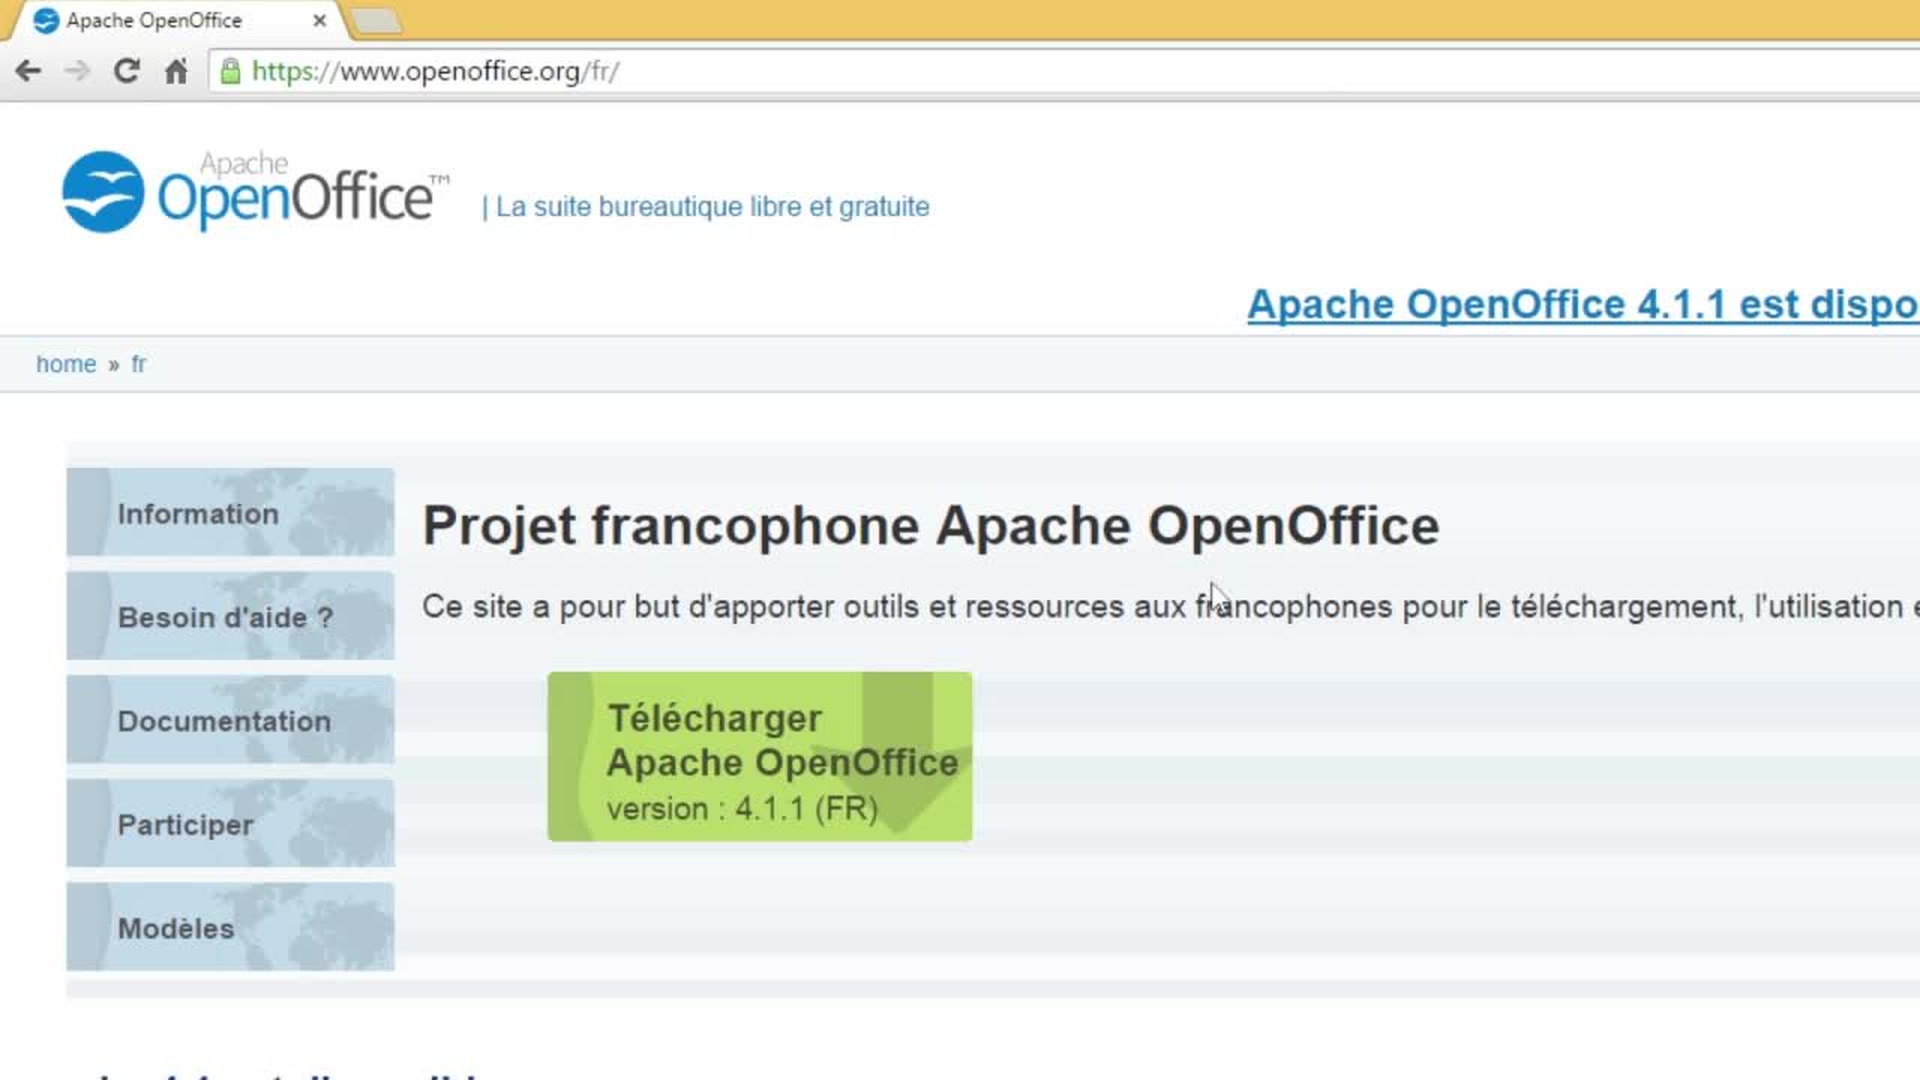Screen dimensions: 1920x1080
Task: Reload the page with the refresh icon
Action: tap(126, 71)
